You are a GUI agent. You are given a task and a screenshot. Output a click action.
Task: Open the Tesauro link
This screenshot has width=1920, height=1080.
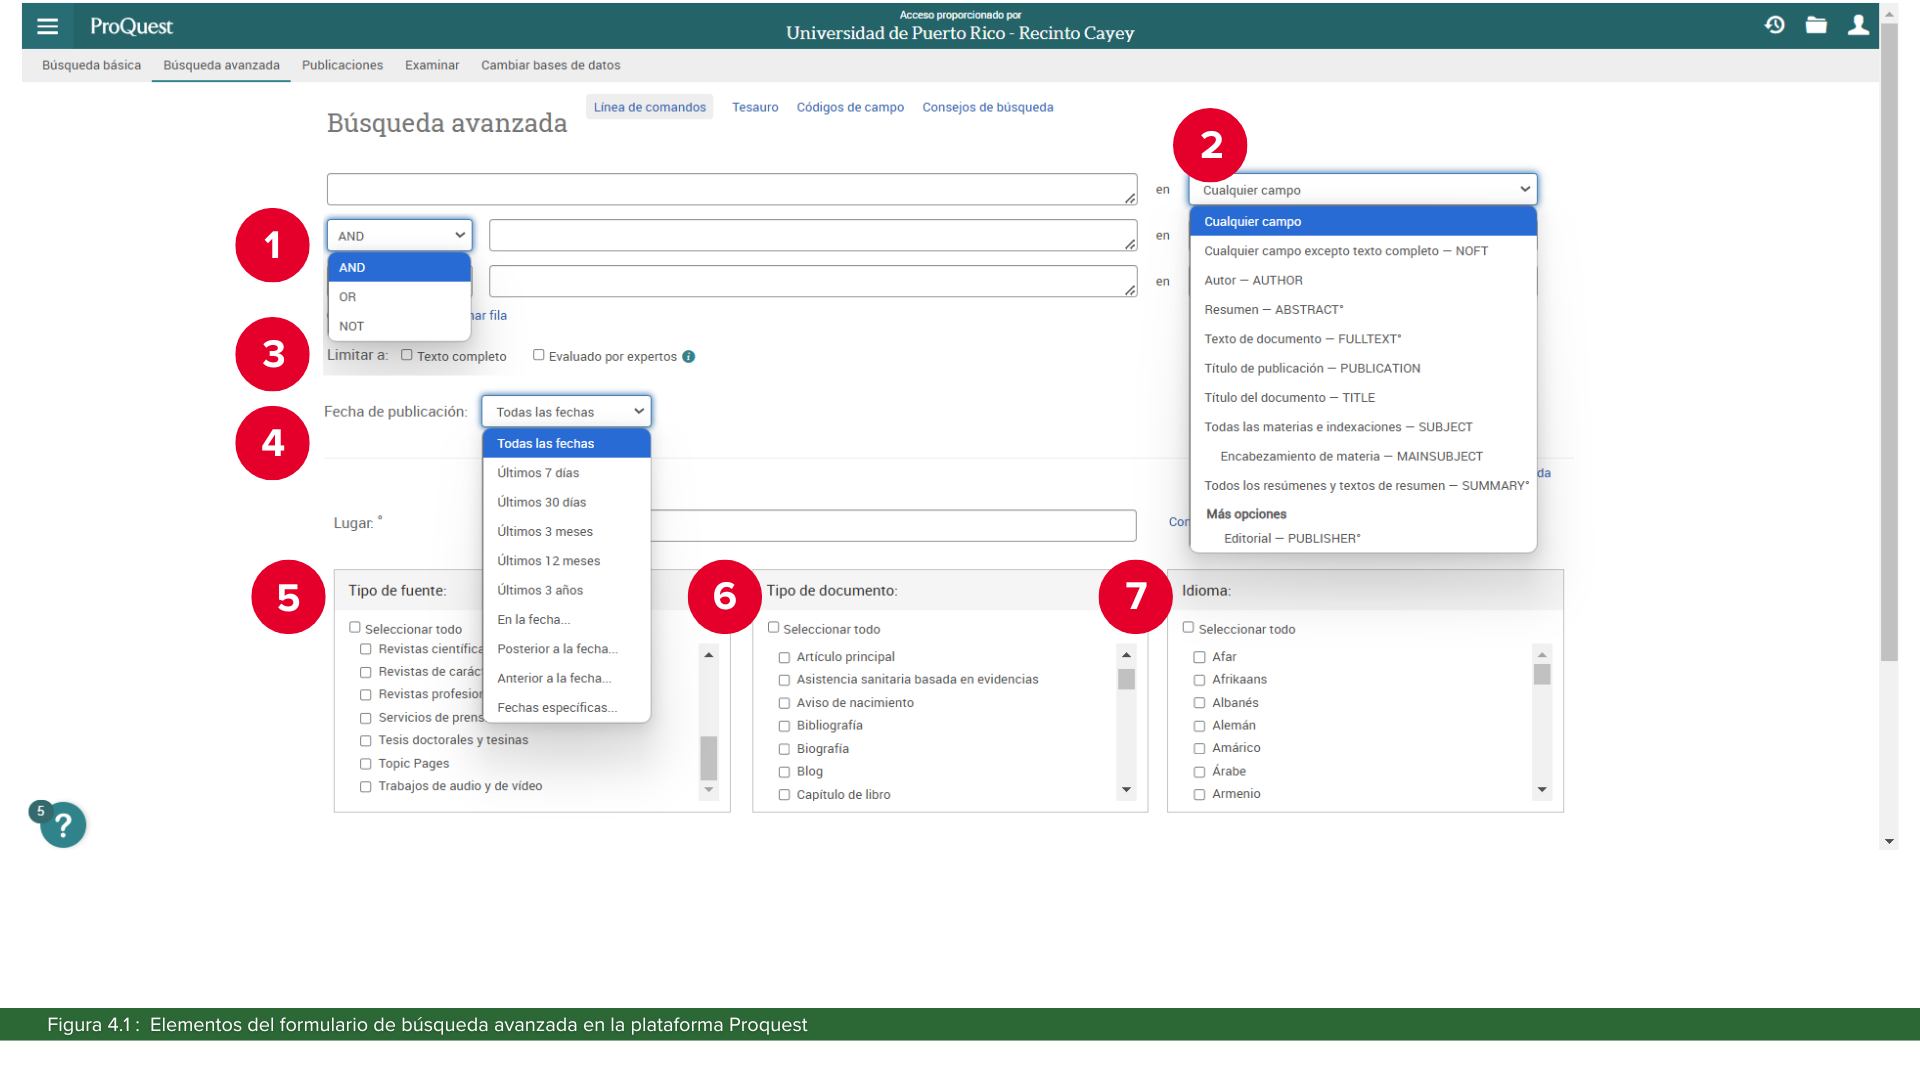(x=754, y=108)
